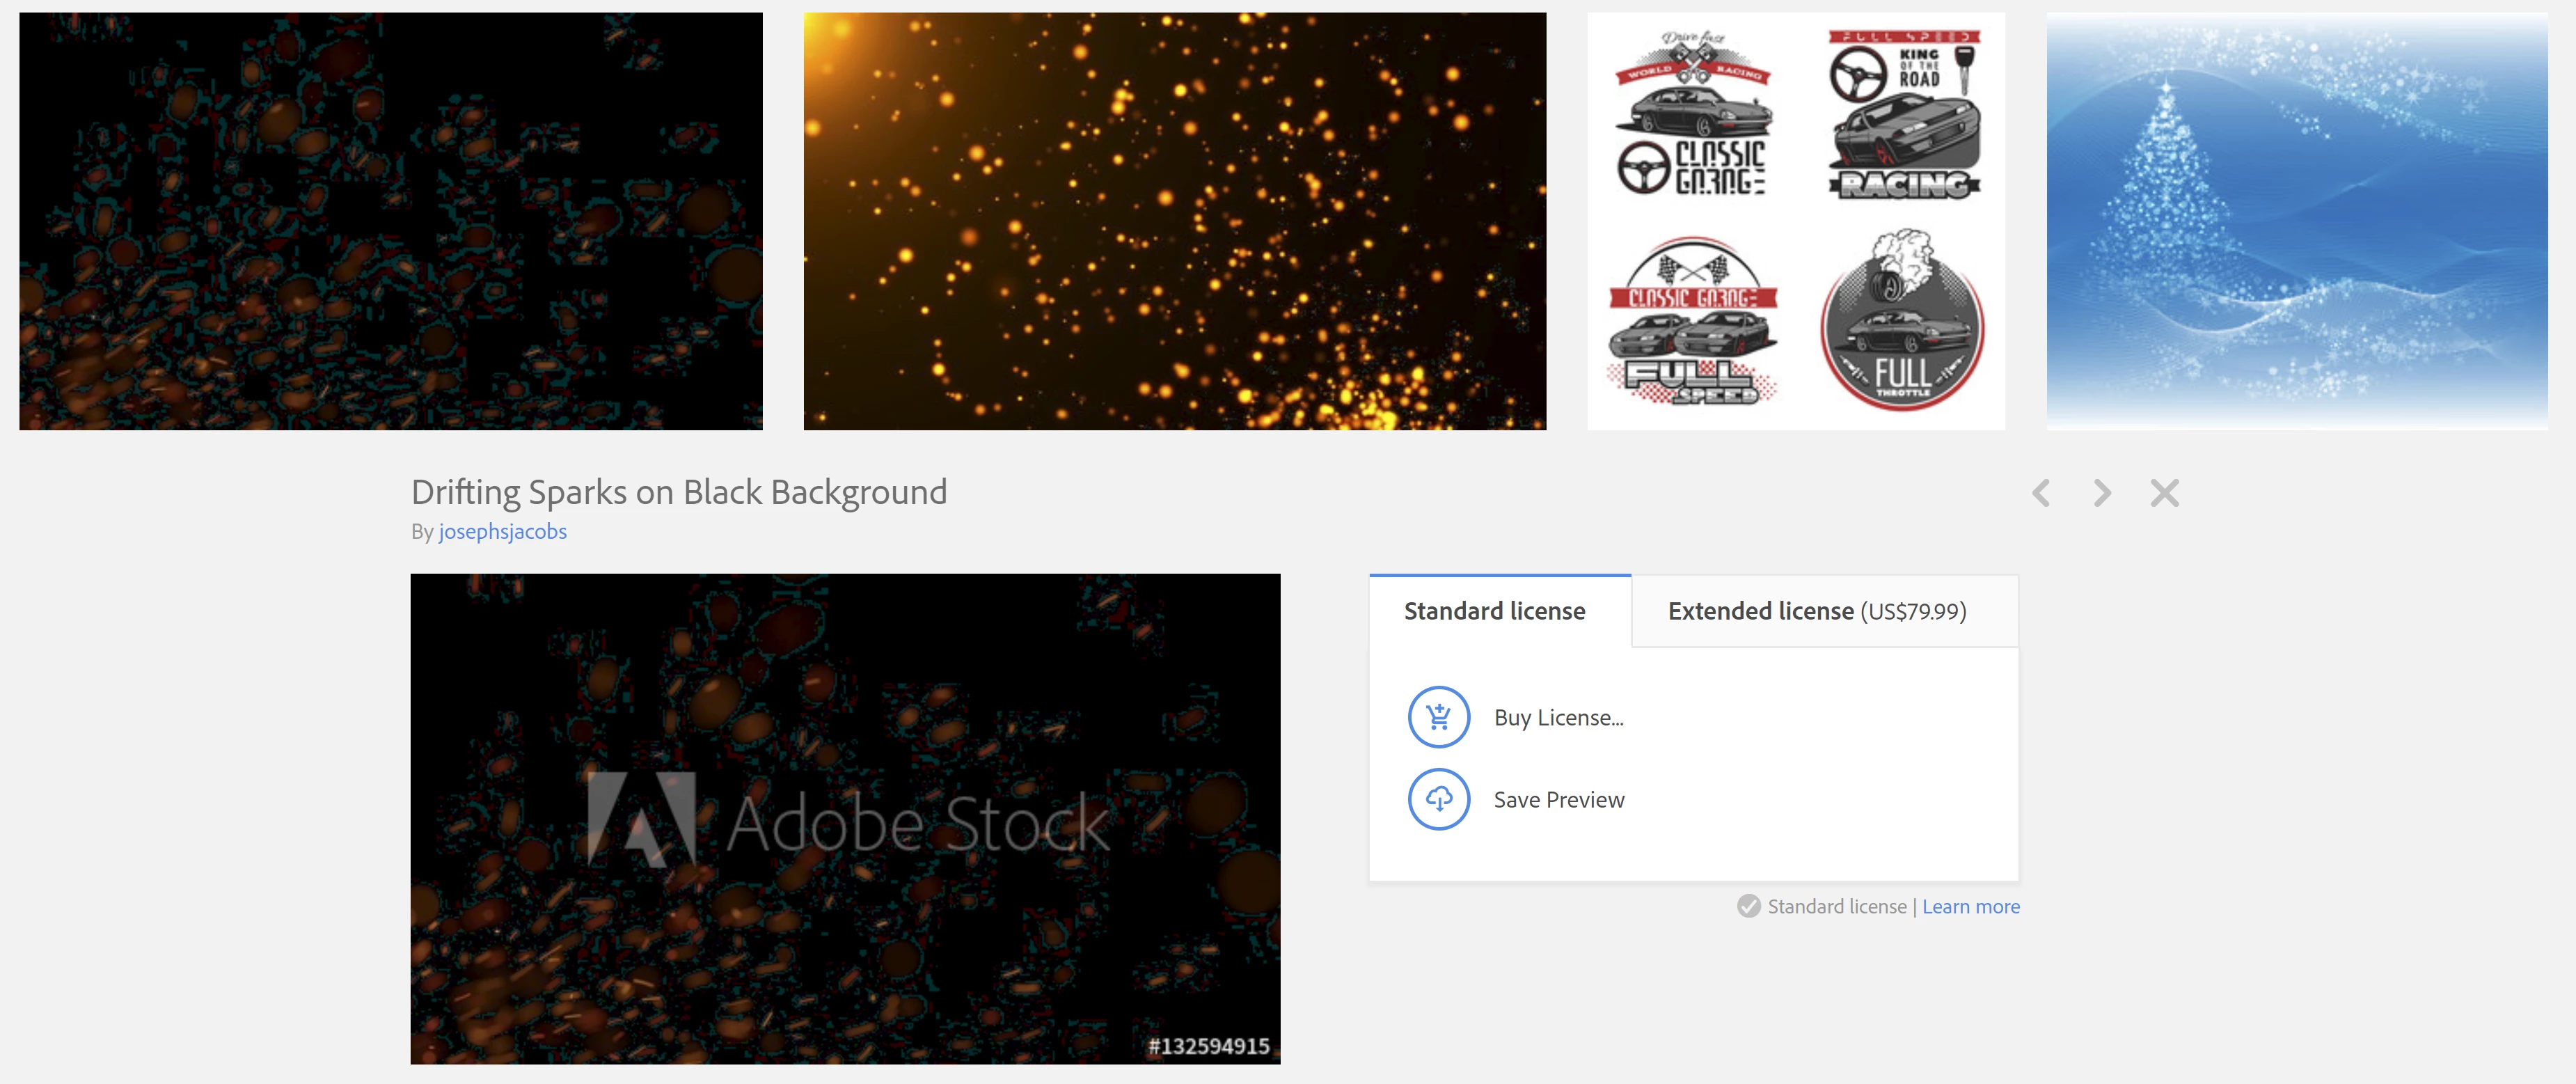Viewport: 2576px width, 1084px height.
Task: Go to previous asset with left chevron
Action: coord(2041,493)
